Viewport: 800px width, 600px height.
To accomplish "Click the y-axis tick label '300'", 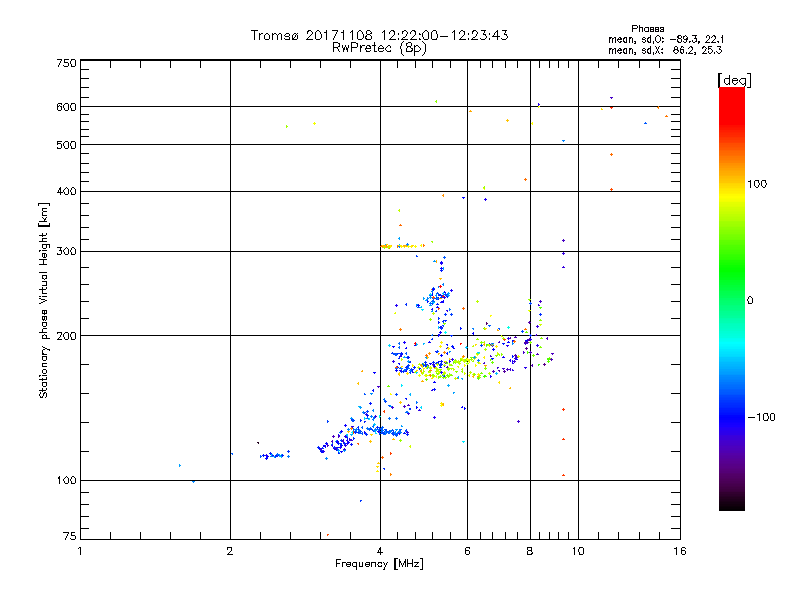I will (x=66, y=252).
